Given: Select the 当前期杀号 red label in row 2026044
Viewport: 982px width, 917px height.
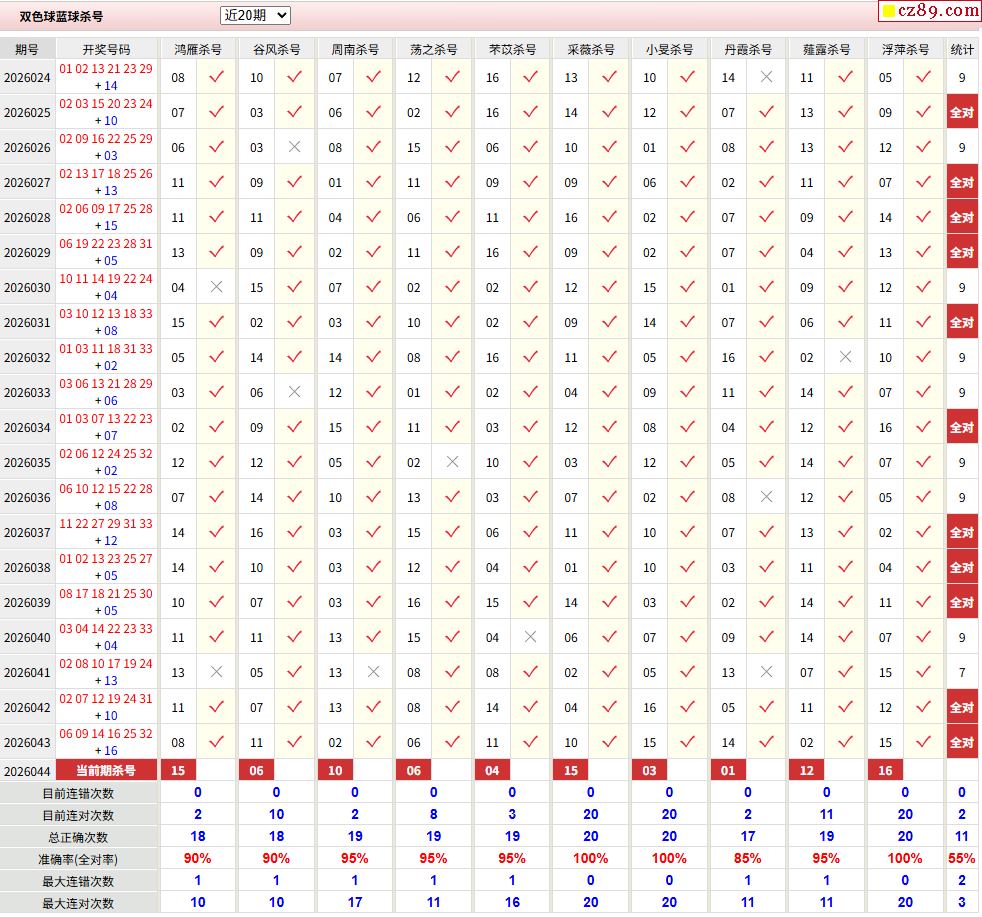Looking at the screenshot, I should tap(106, 770).
